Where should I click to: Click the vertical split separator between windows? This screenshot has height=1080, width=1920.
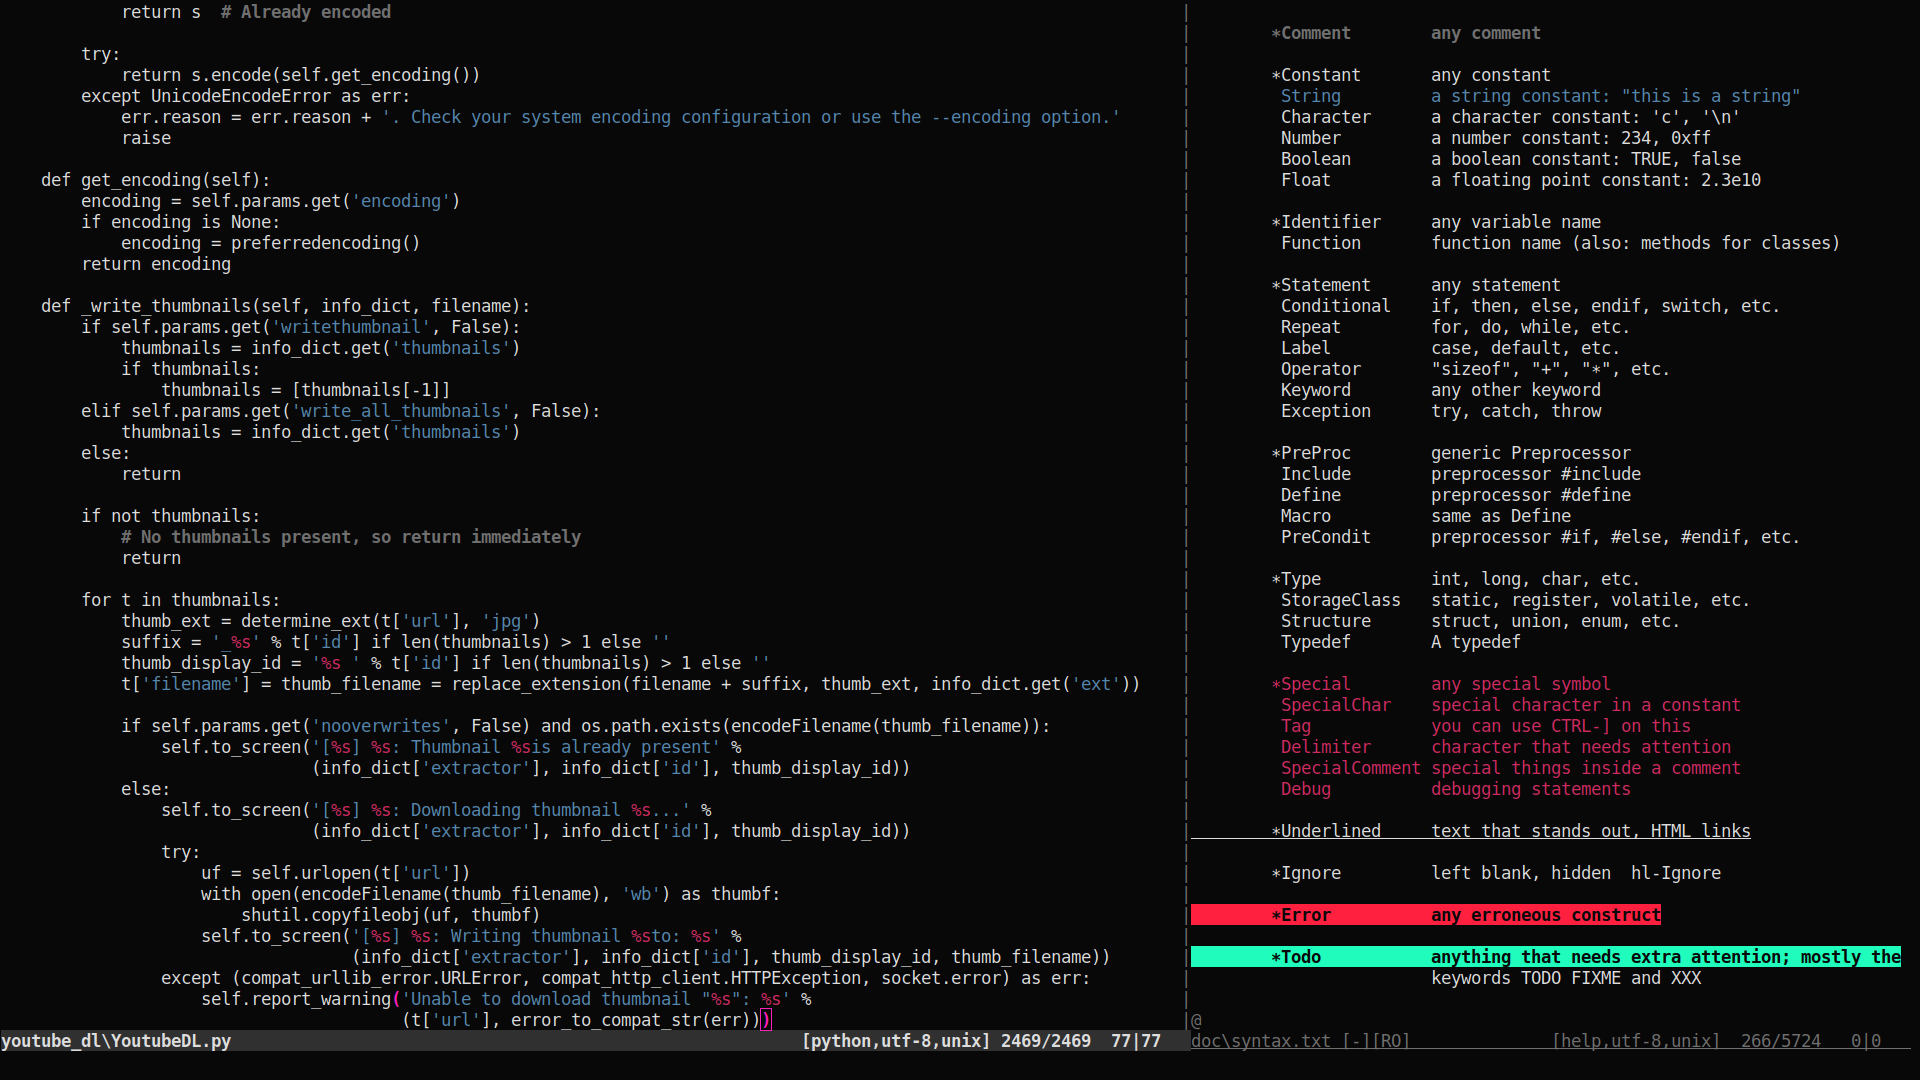pyautogui.click(x=1186, y=500)
